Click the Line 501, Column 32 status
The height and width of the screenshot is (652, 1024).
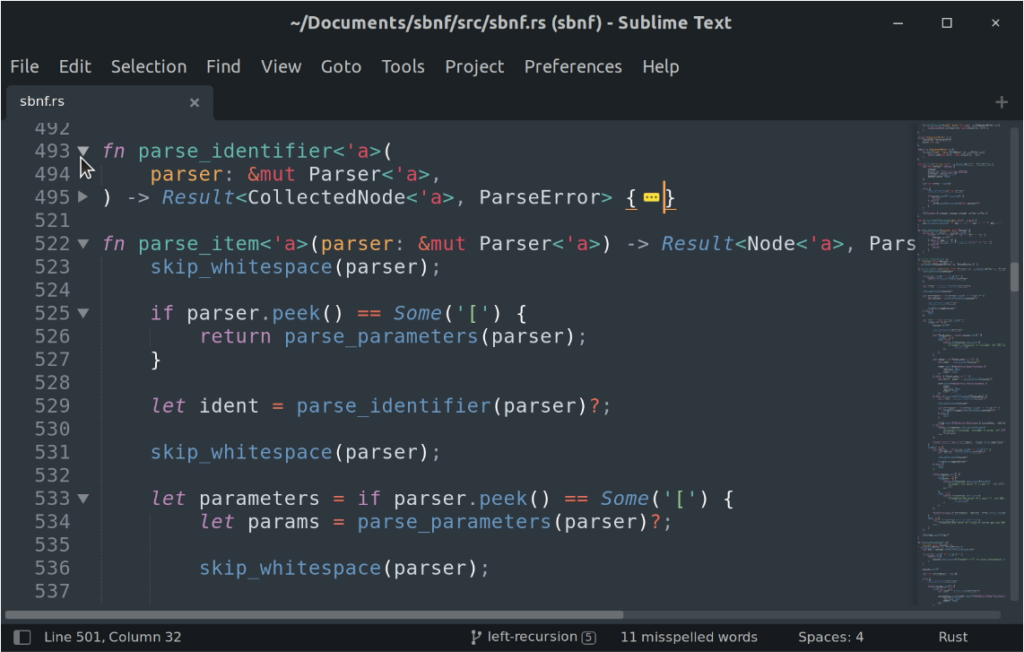click(112, 637)
